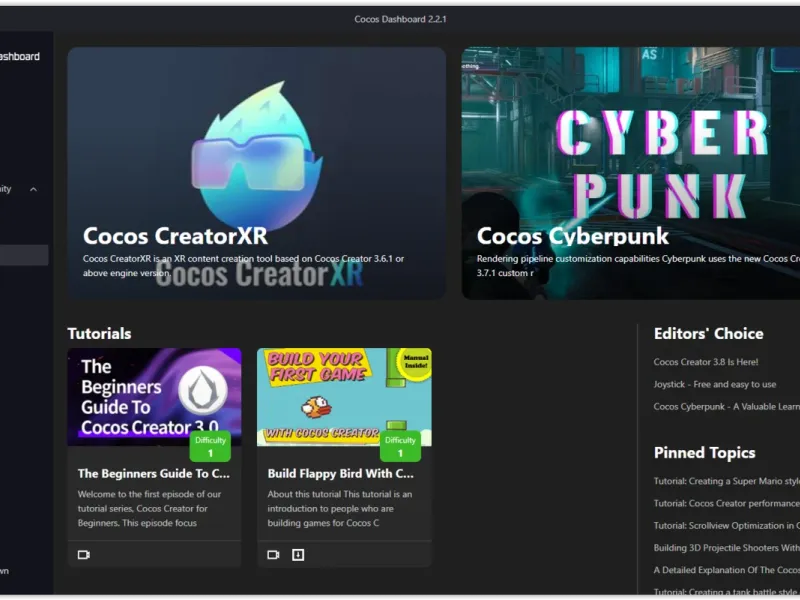
Task: Open the Cocos Cyberpunk banner
Action: (631, 173)
